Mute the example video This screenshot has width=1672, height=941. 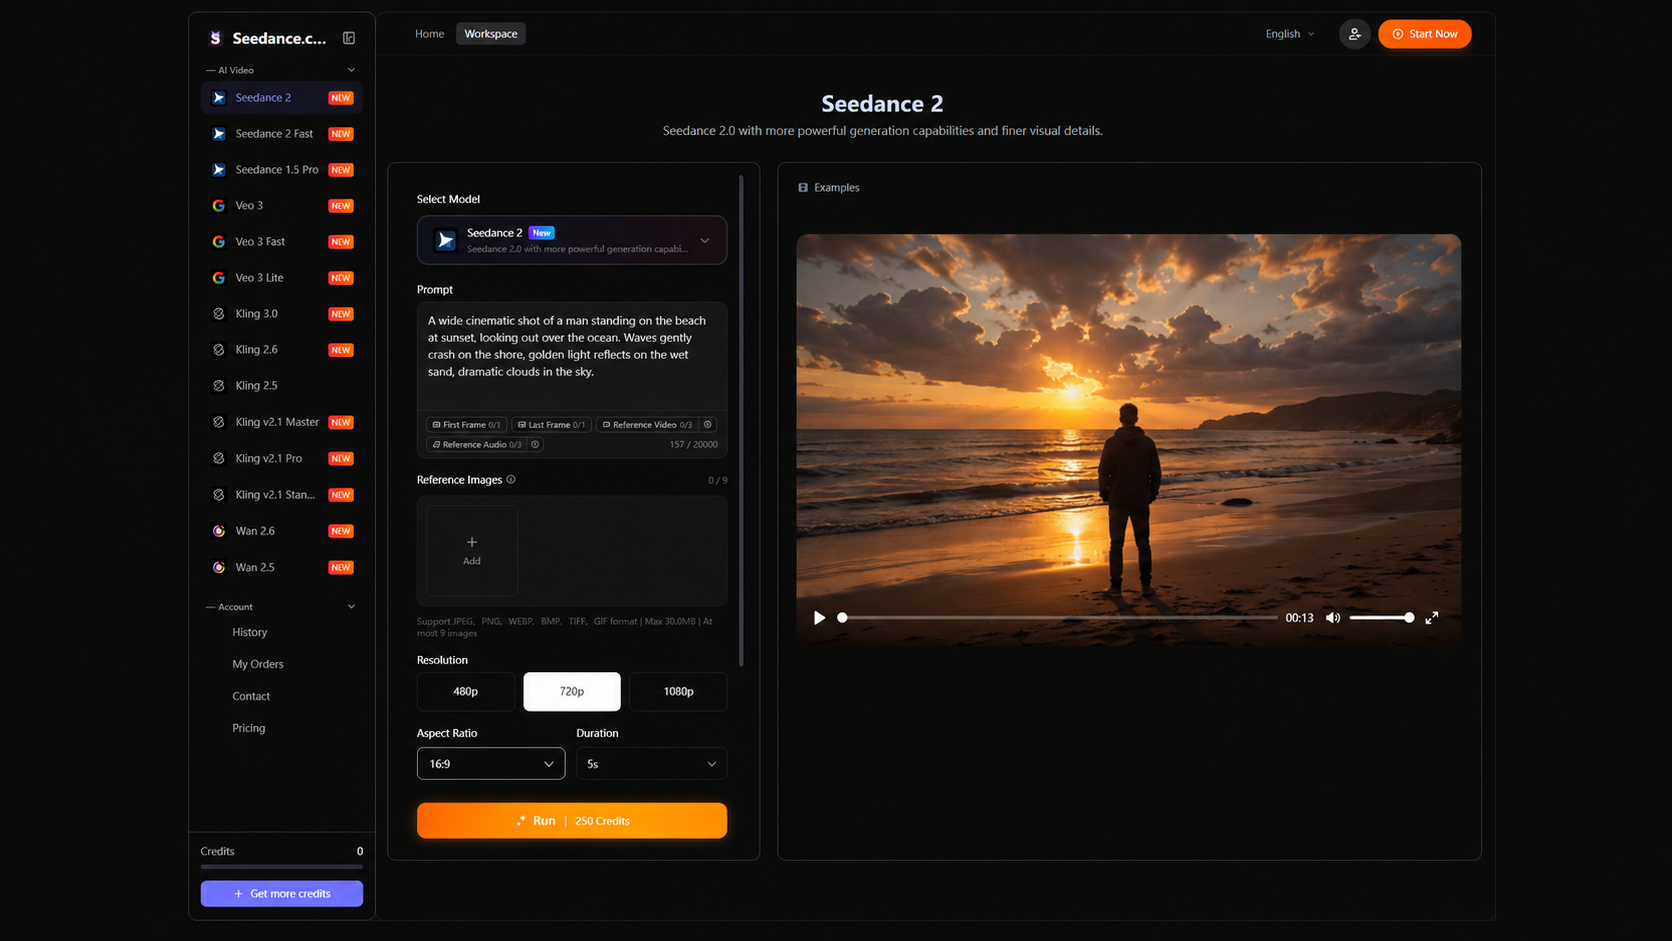pos(1333,618)
